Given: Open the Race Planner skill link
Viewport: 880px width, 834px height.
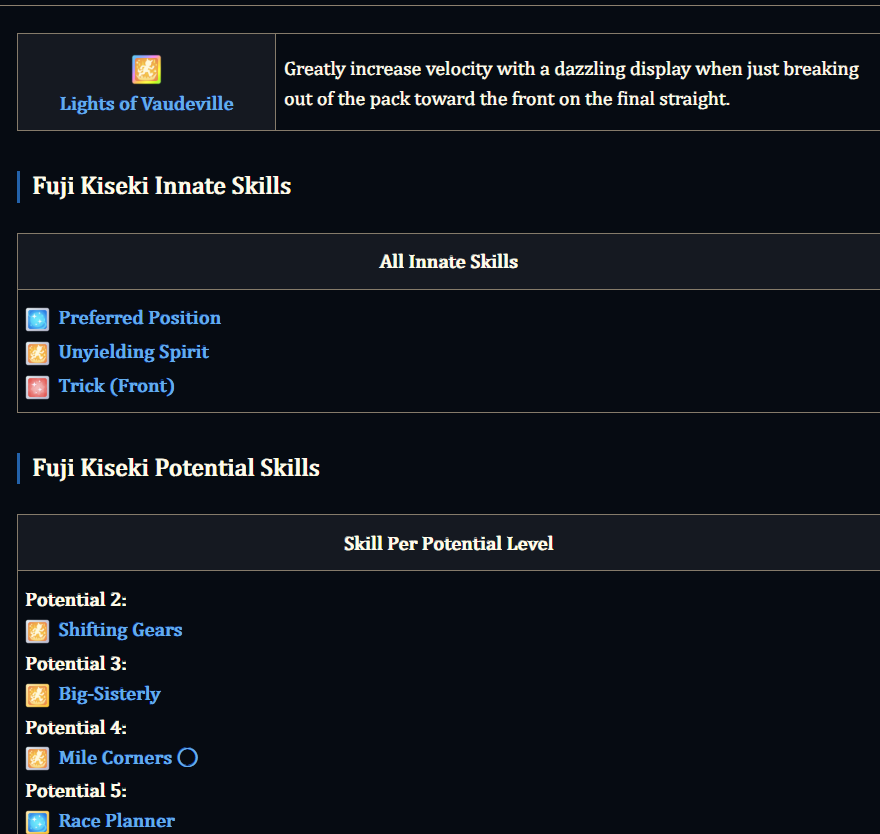Looking at the screenshot, I should [117, 821].
